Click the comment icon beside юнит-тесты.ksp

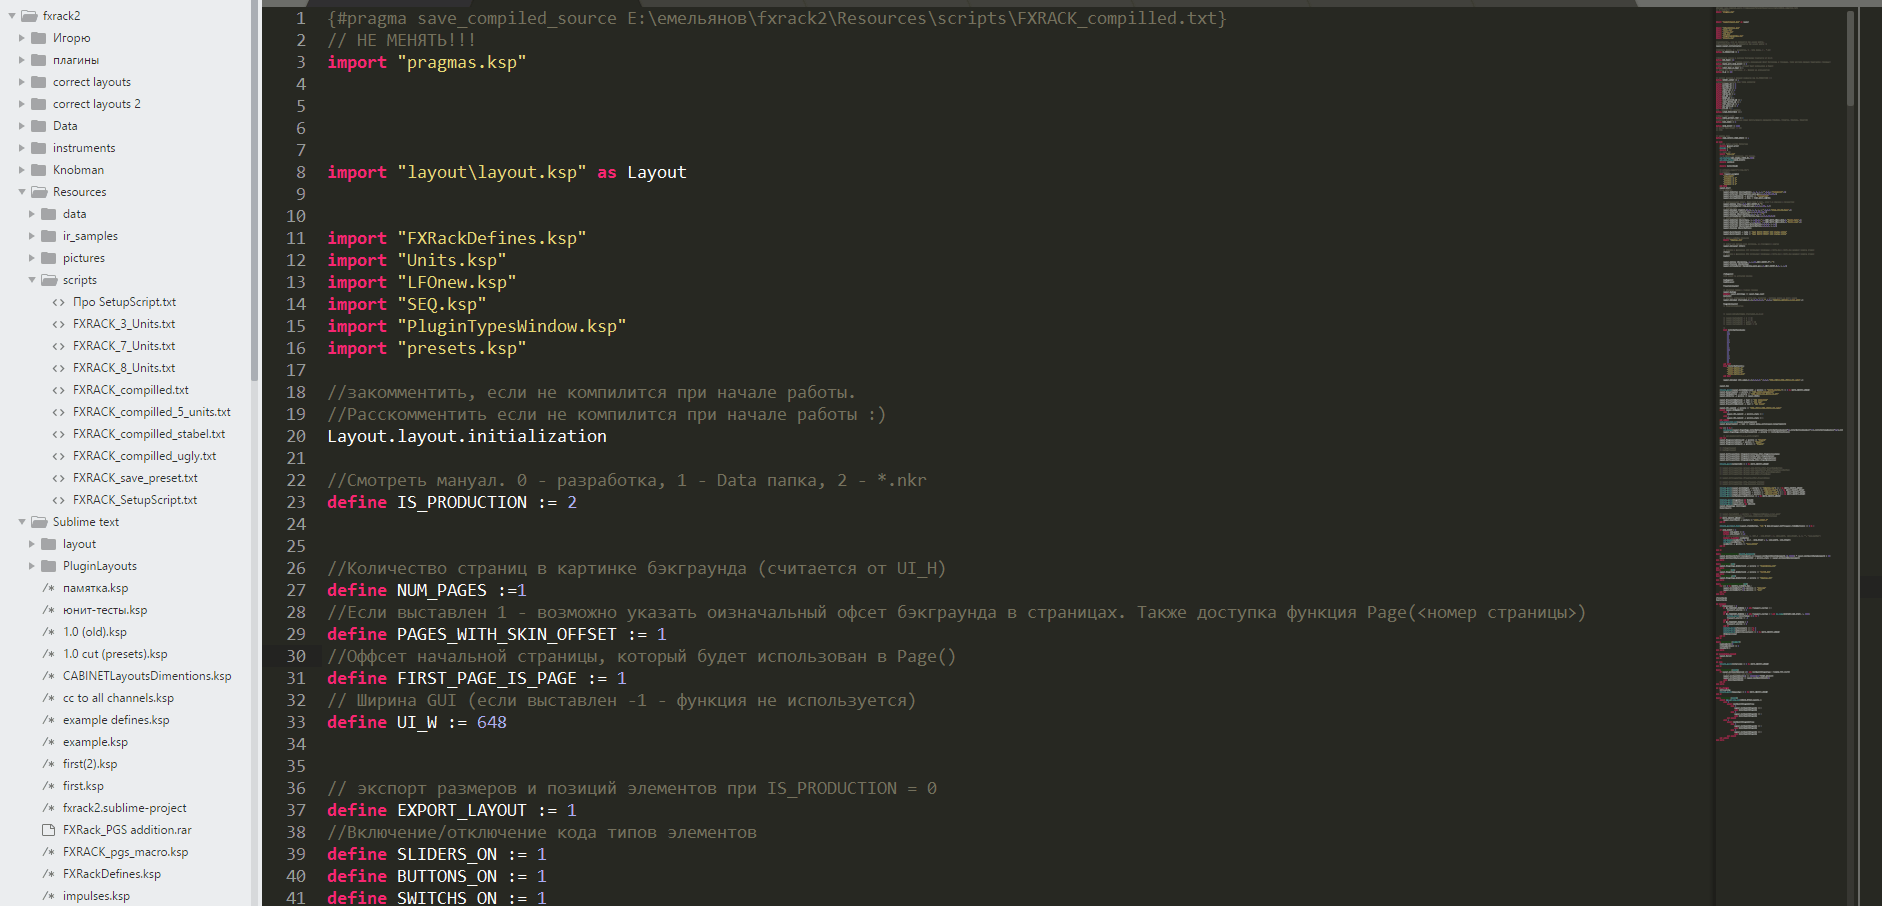pos(49,610)
